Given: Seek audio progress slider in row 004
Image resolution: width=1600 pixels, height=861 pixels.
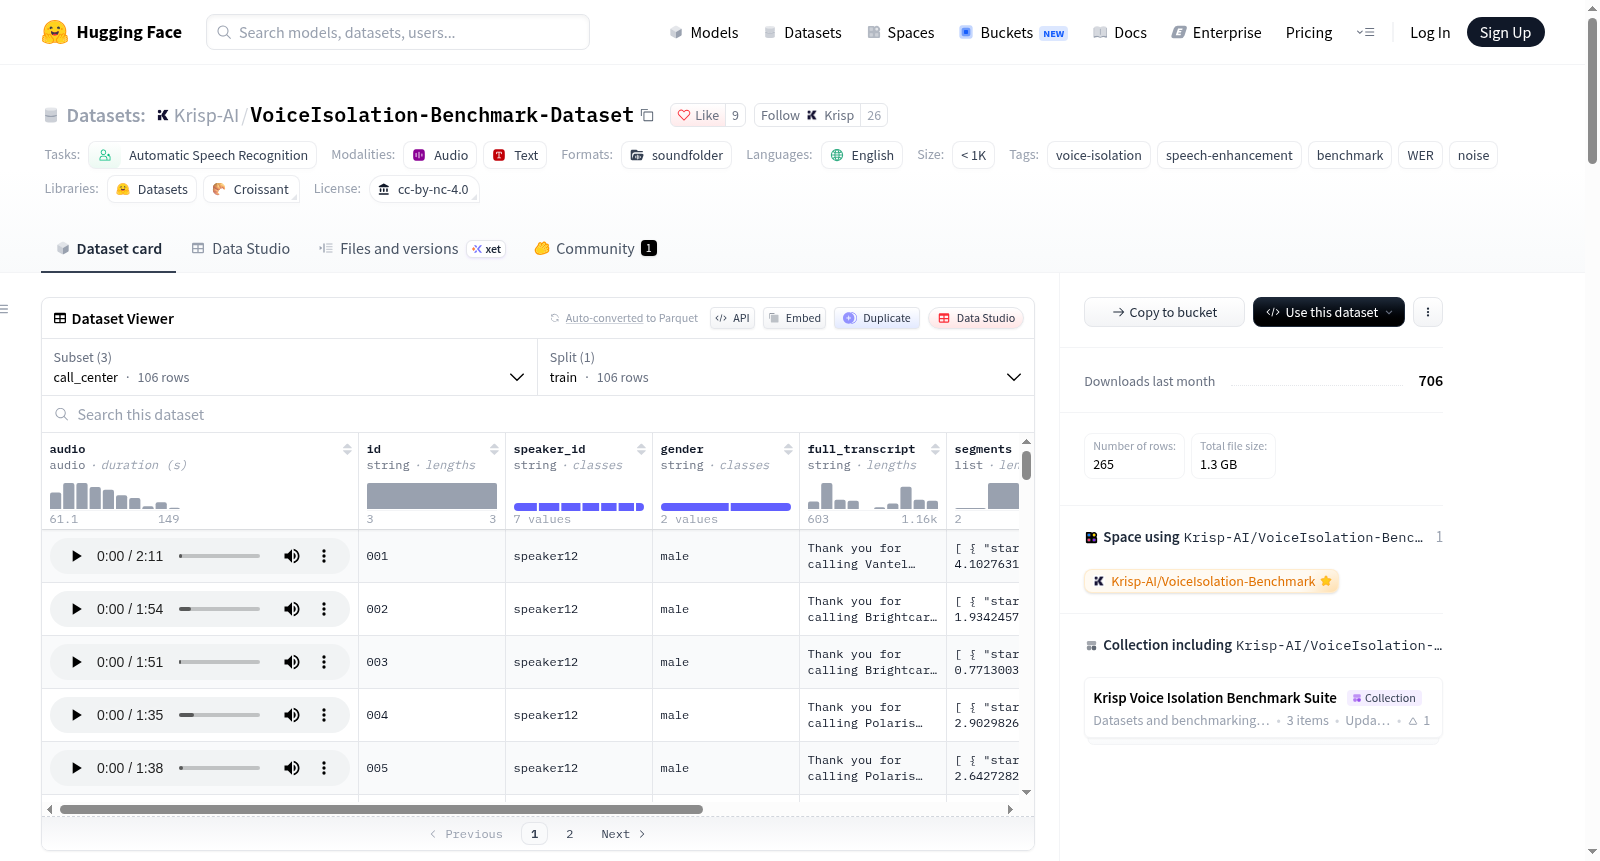Looking at the screenshot, I should click(219, 715).
